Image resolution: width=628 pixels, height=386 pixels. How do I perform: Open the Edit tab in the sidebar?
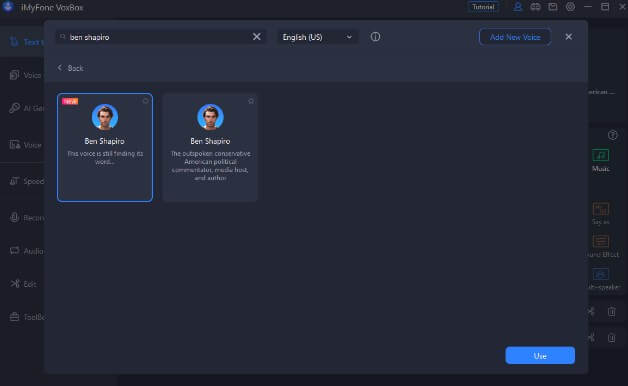click(24, 284)
